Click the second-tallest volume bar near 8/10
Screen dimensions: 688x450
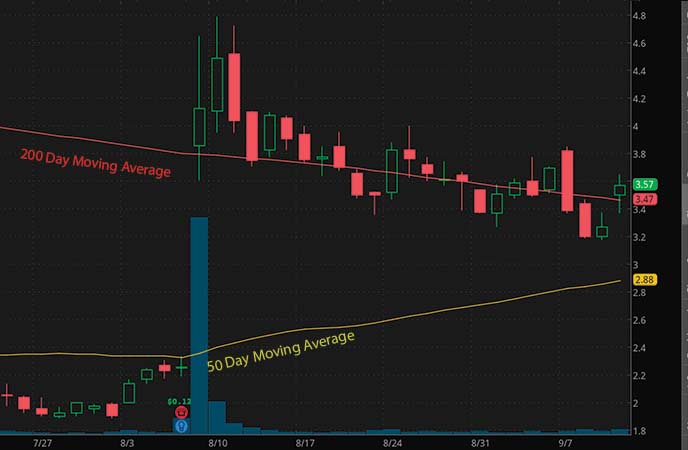(217, 418)
